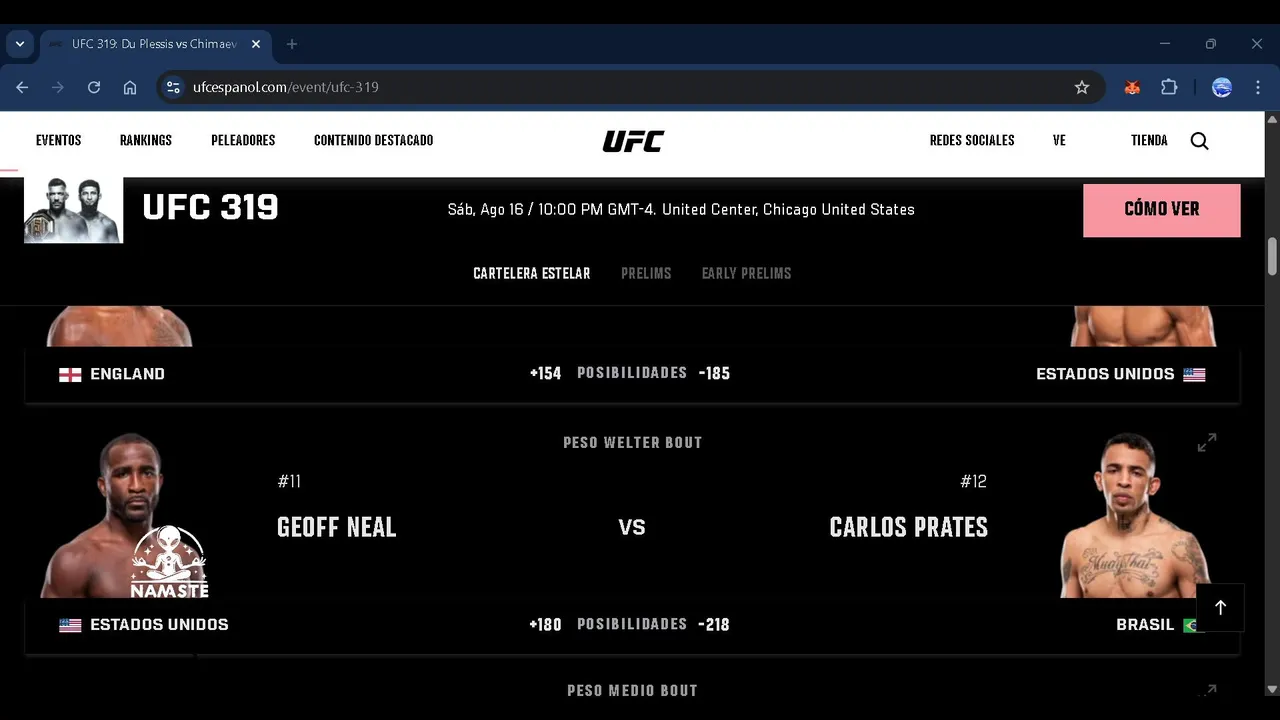
Task: Open Geoff Neal fighter profile link
Action: [x=337, y=527]
